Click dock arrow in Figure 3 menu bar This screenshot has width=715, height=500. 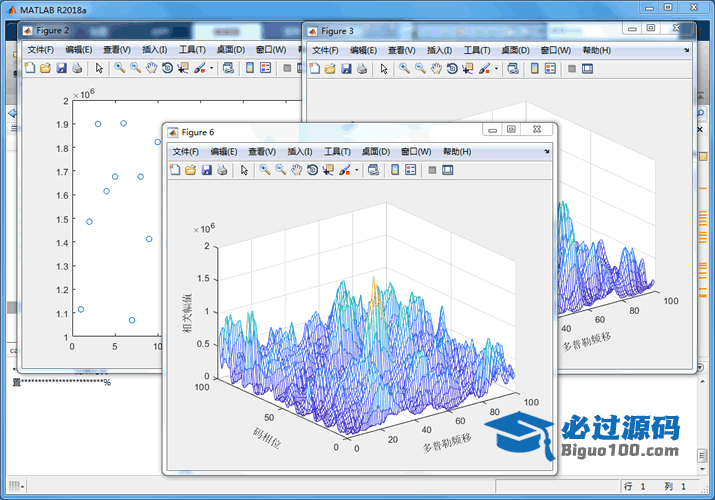coord(686,50)
